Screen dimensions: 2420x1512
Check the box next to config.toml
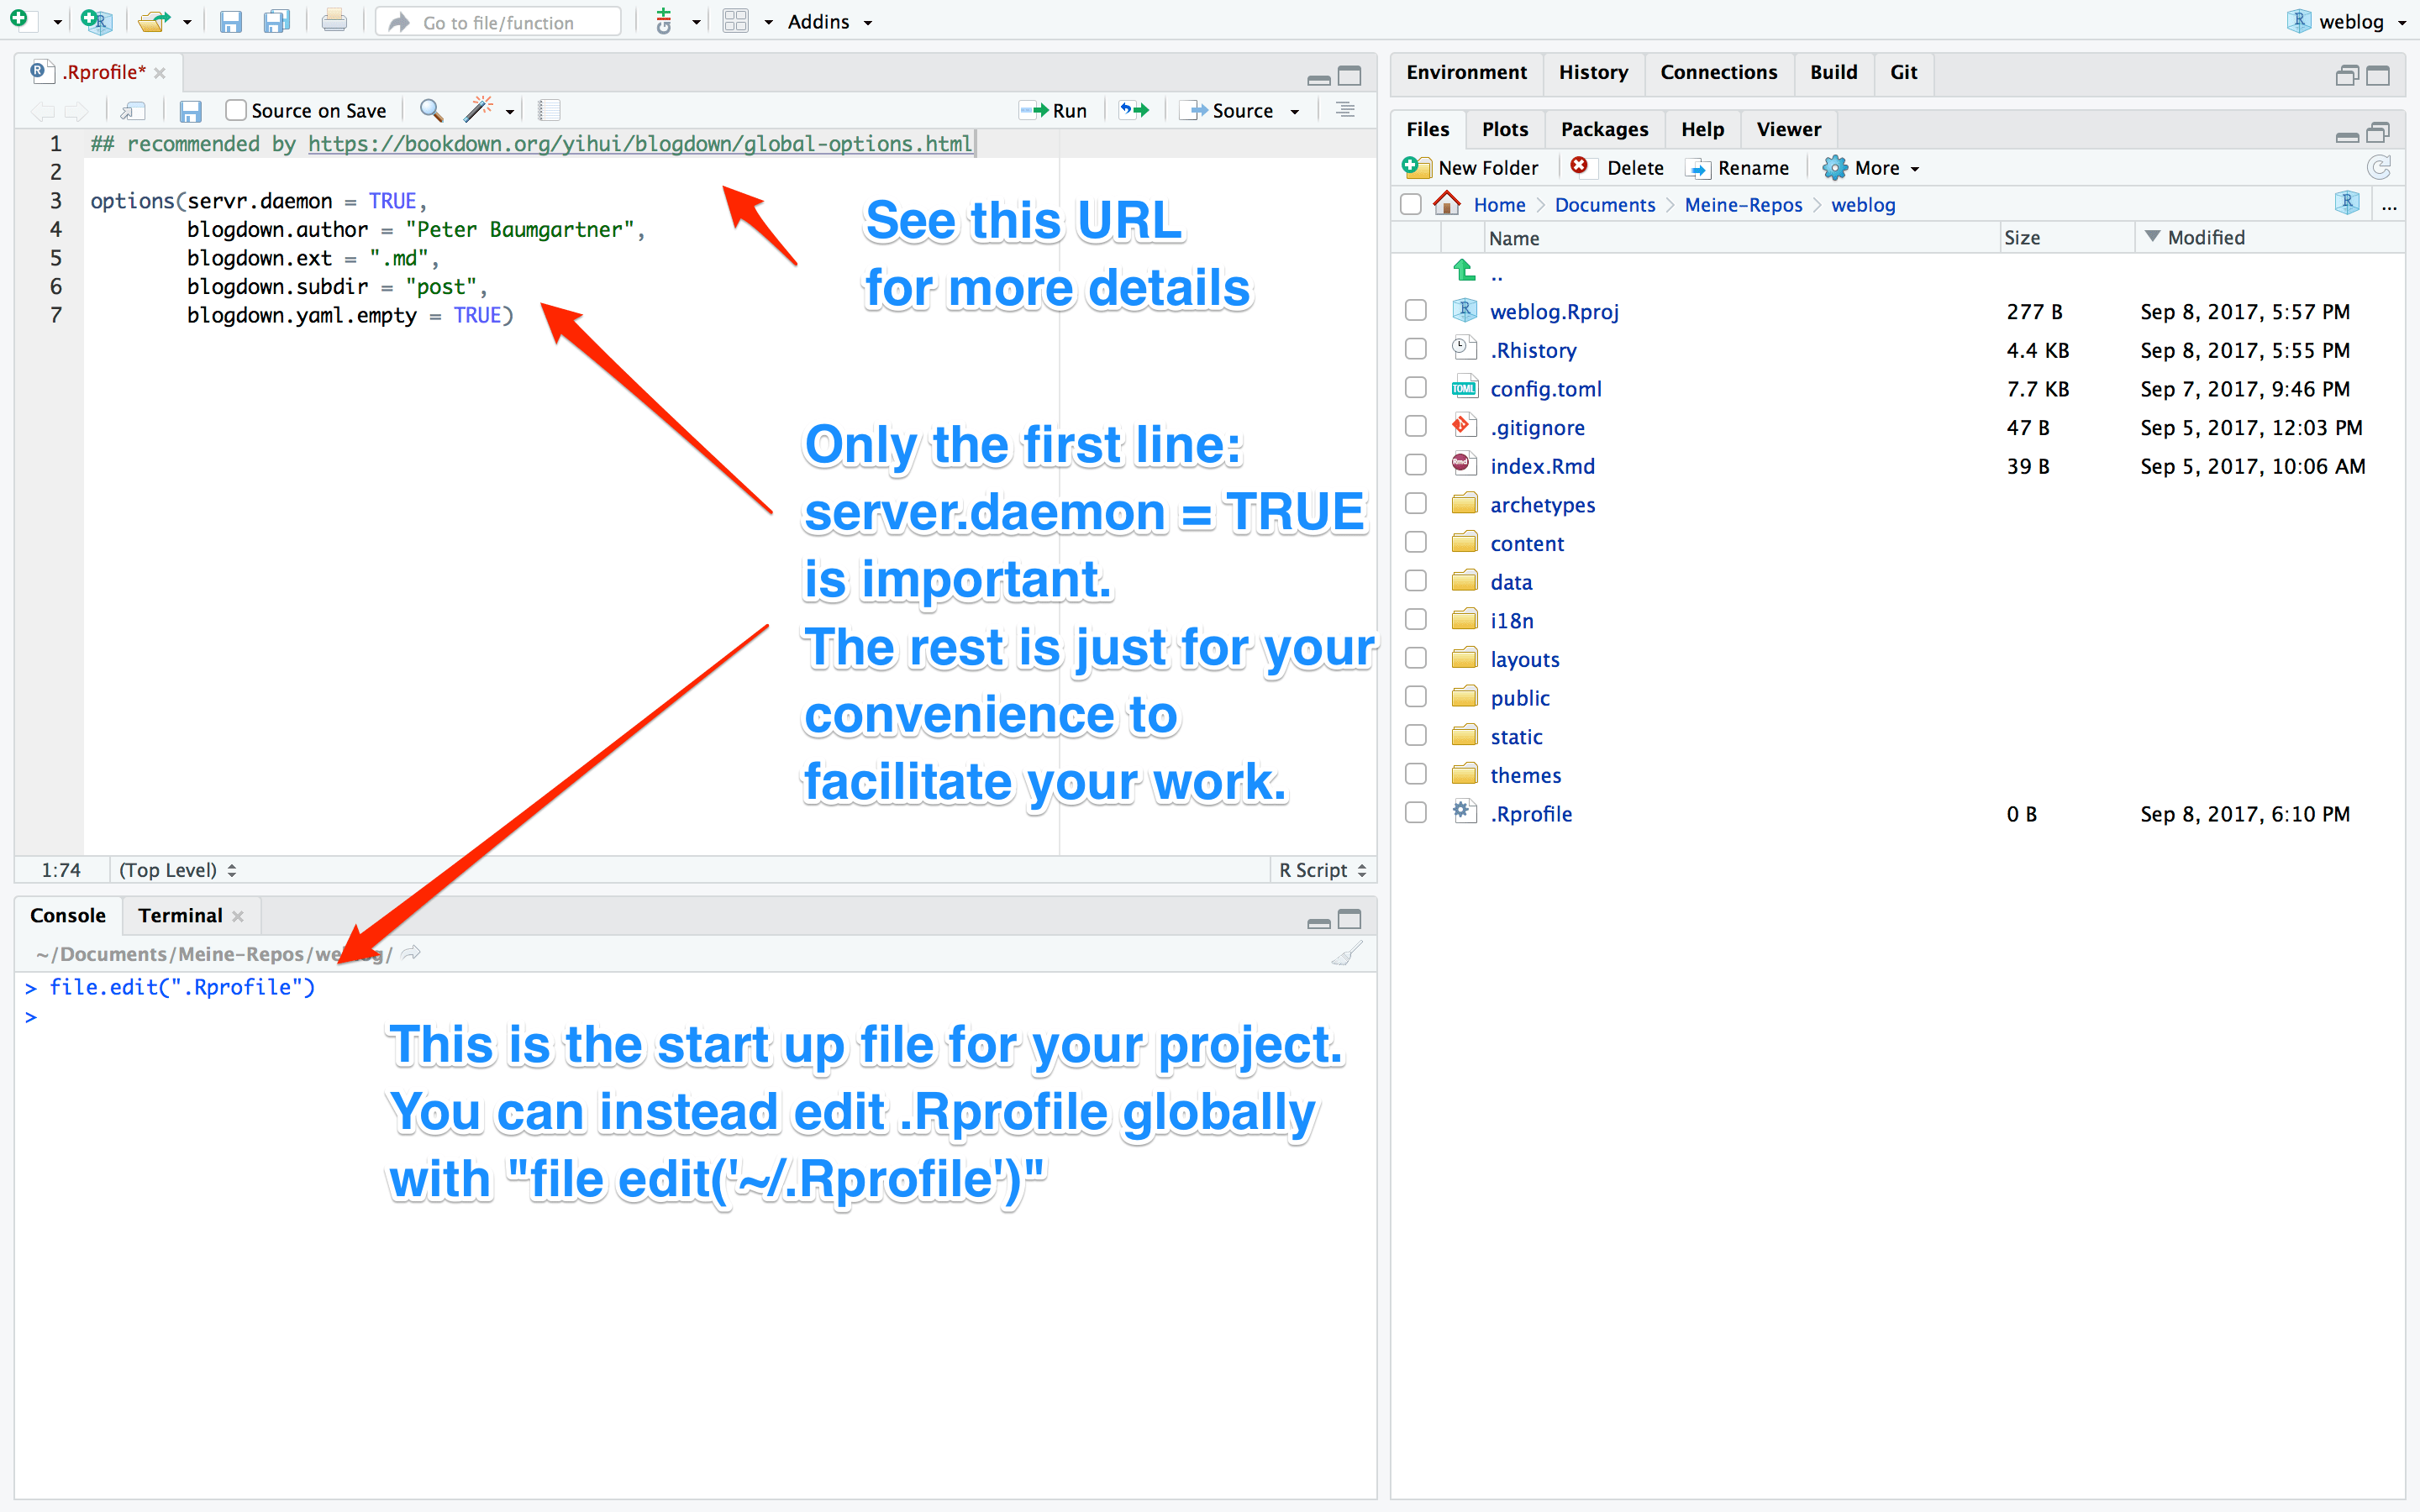[1416, 388]
